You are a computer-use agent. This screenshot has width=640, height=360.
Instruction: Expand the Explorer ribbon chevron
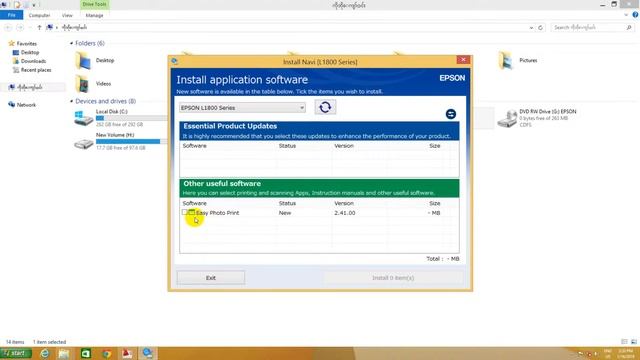tap(626, 15)
